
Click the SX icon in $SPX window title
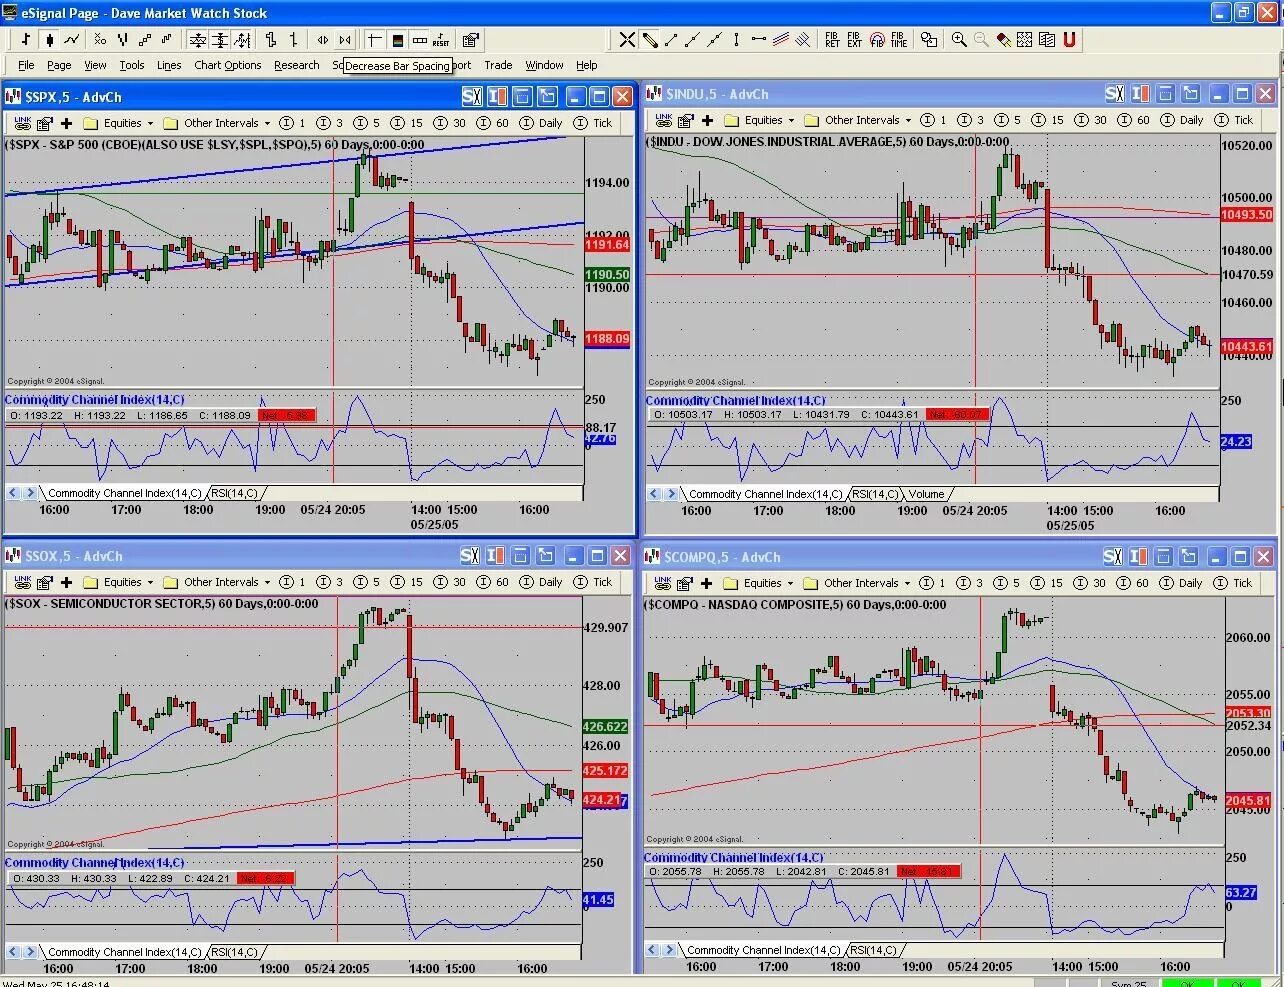pyautogui.click(x=472, y=97)
